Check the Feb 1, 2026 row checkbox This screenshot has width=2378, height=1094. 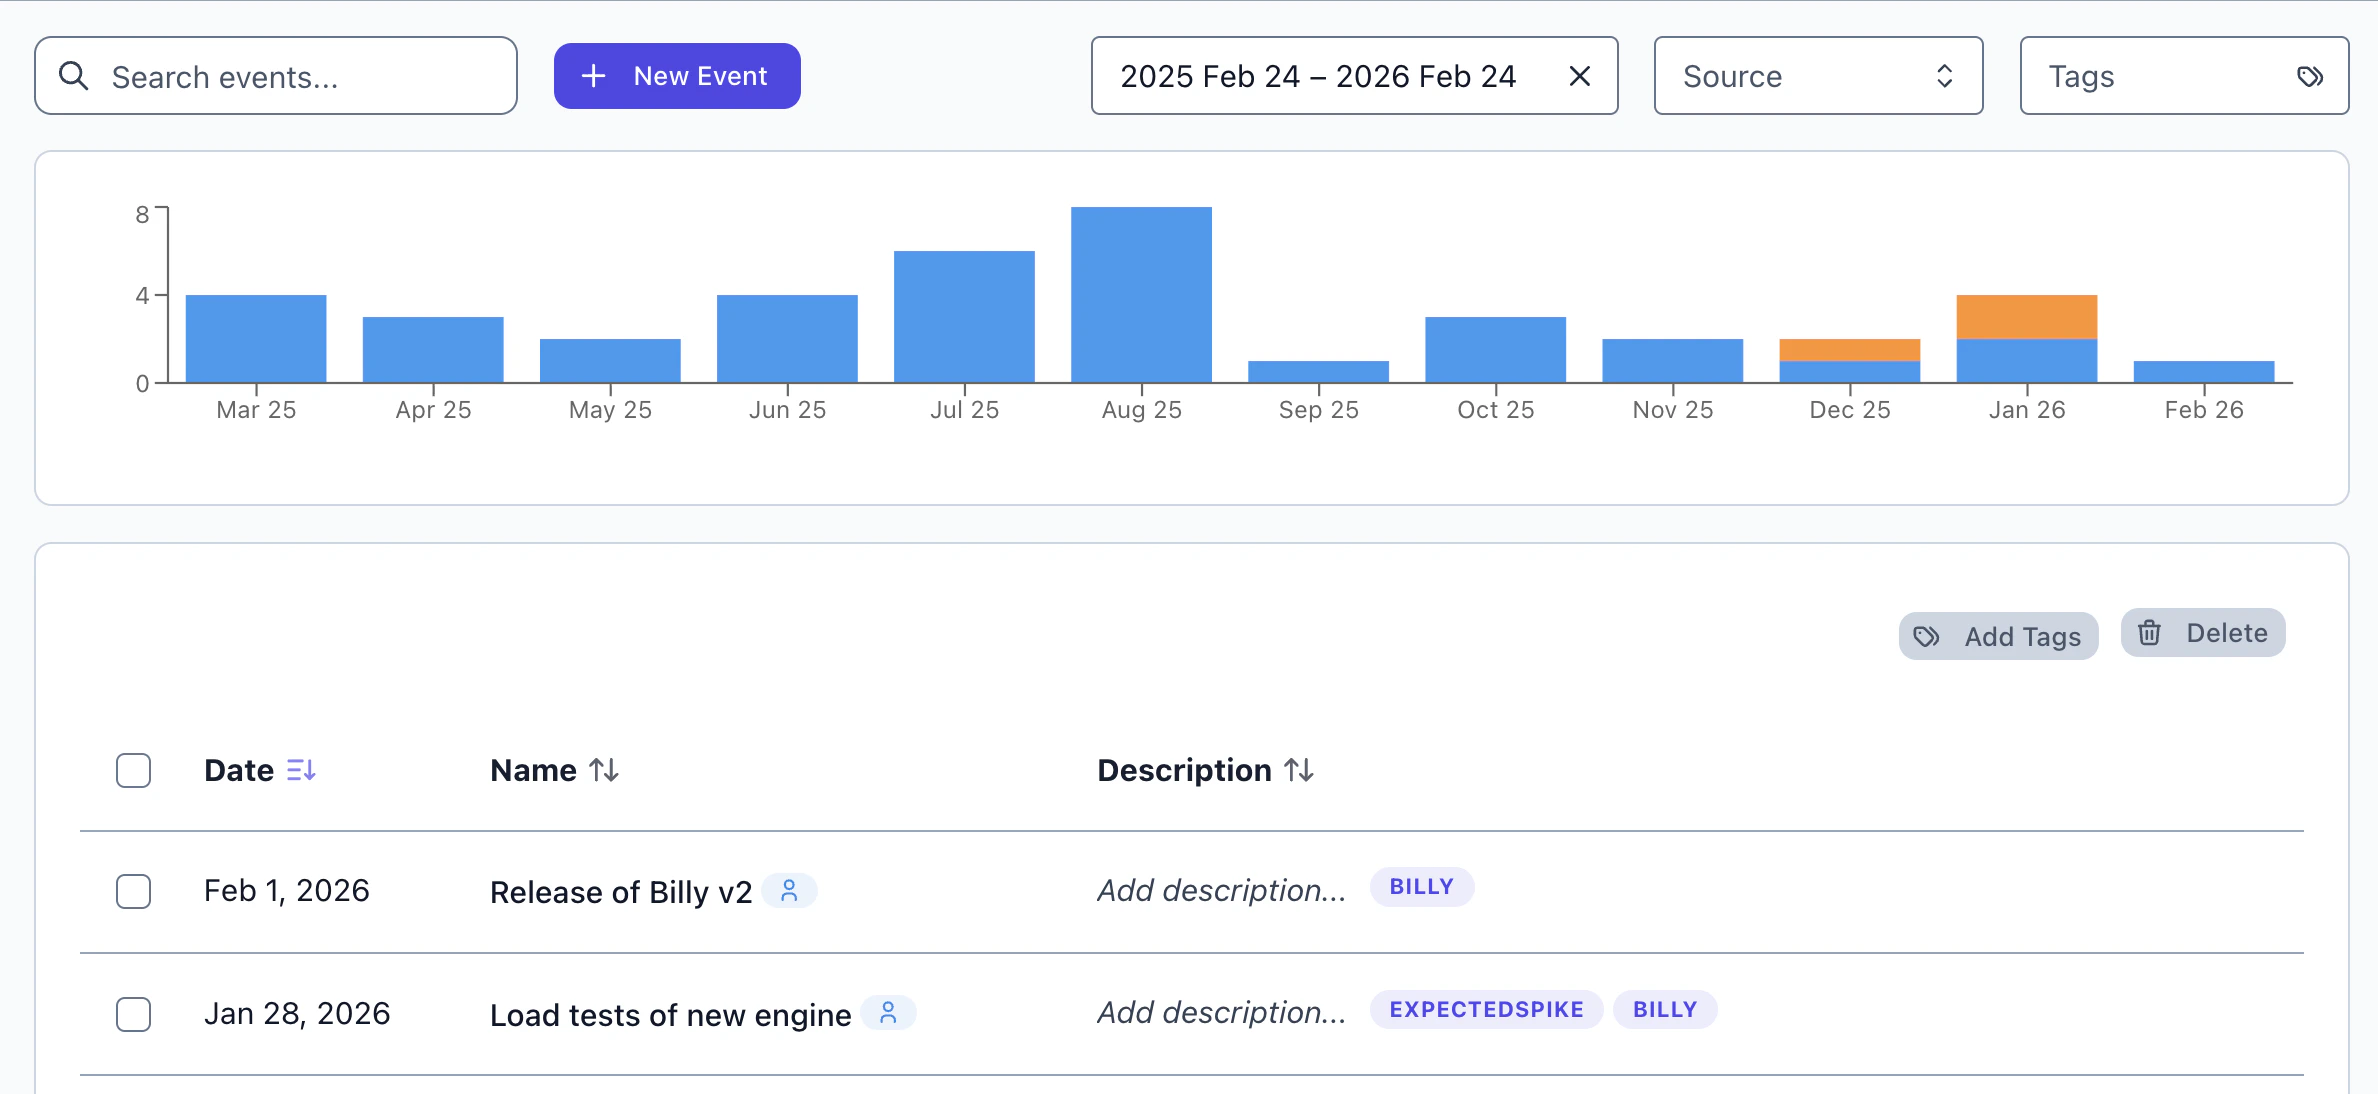133,891
